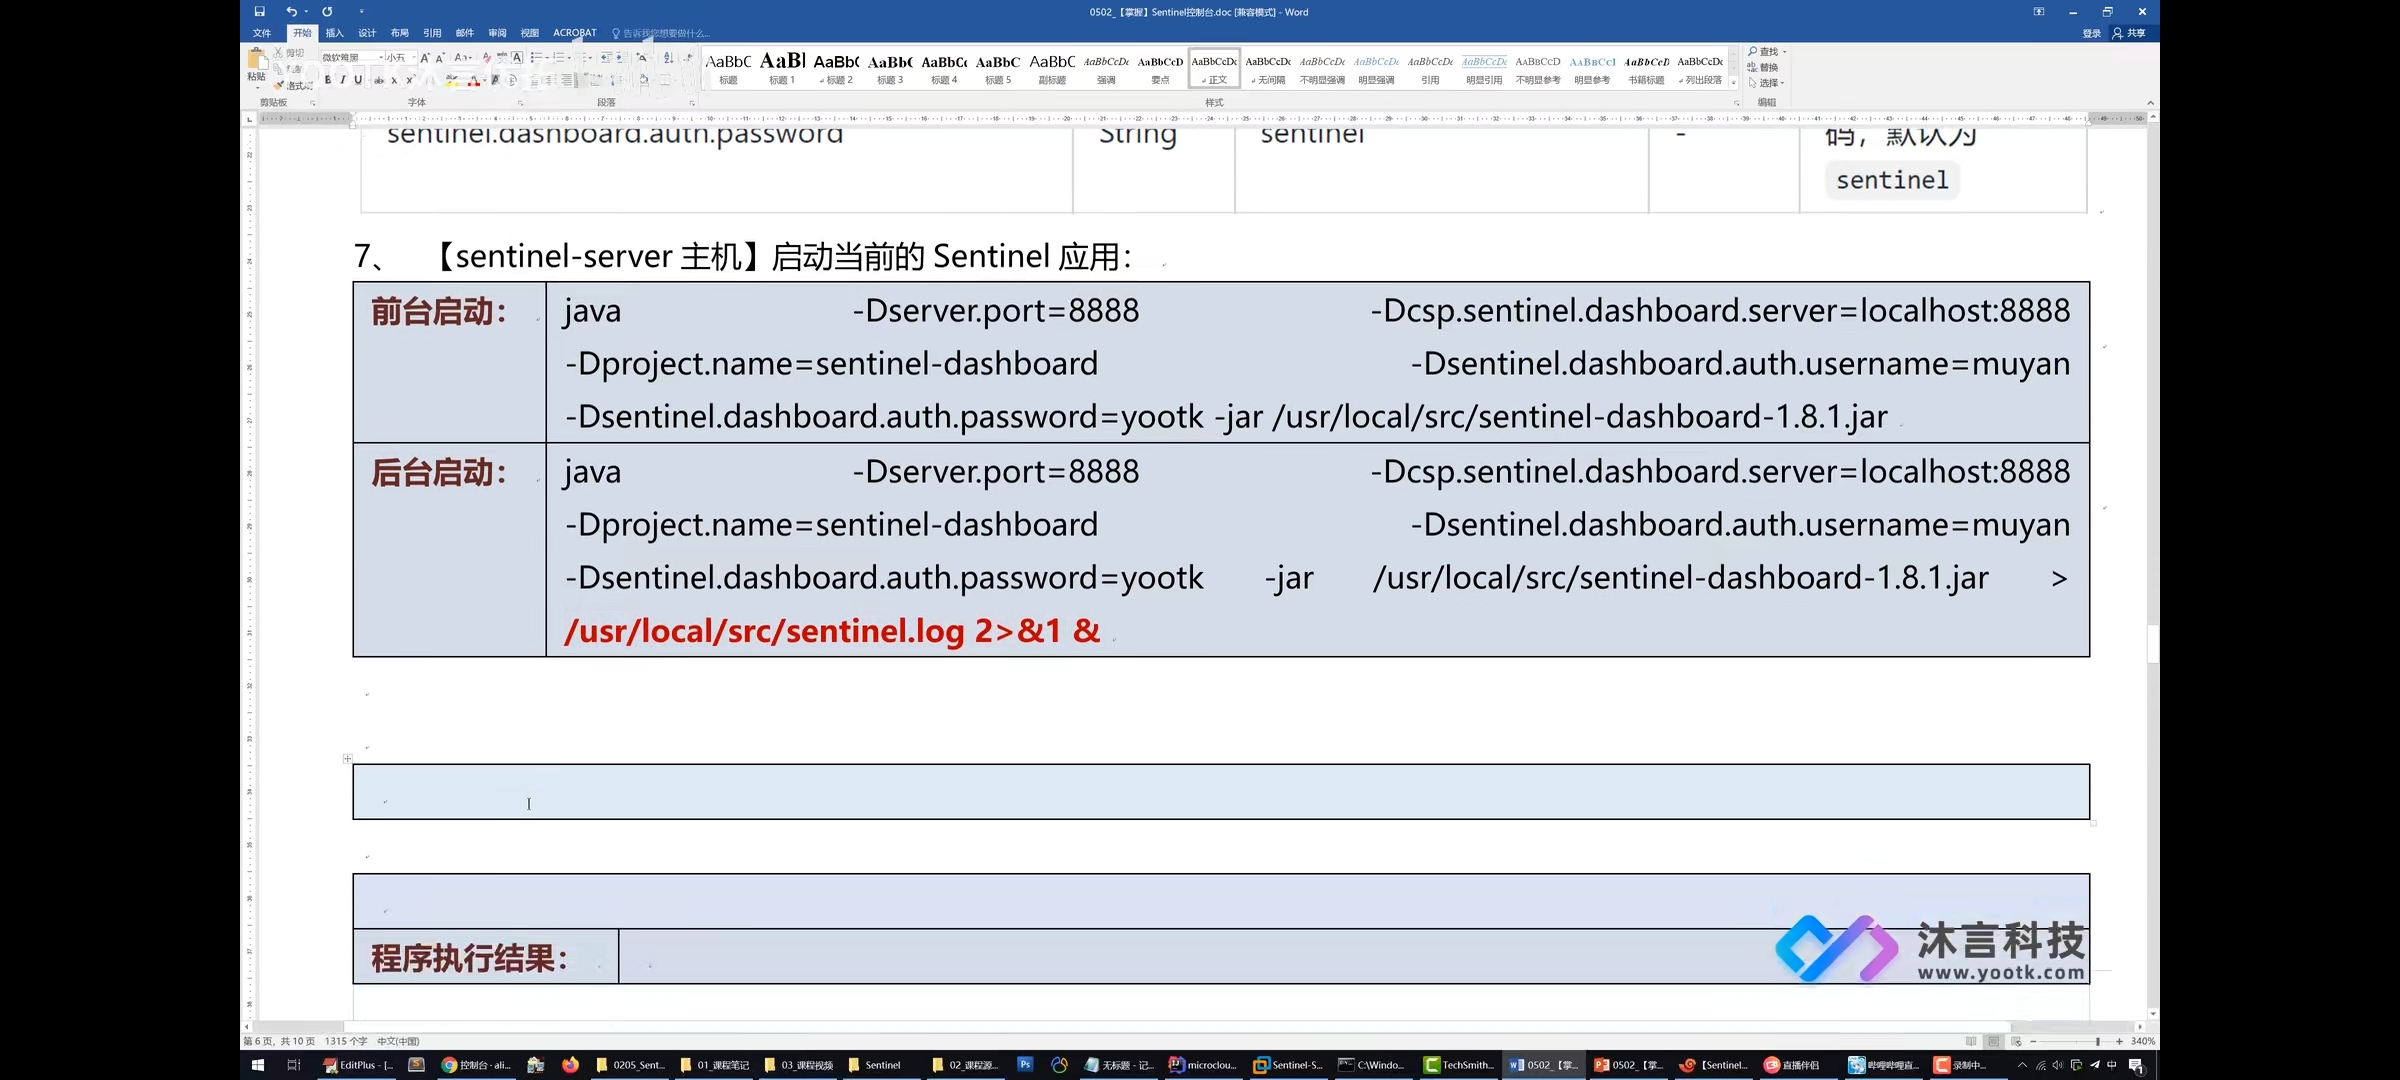This screenshot has height=1080, width=2400.
Task: Open the Styles pane launcher
Action: point(1736,103)
